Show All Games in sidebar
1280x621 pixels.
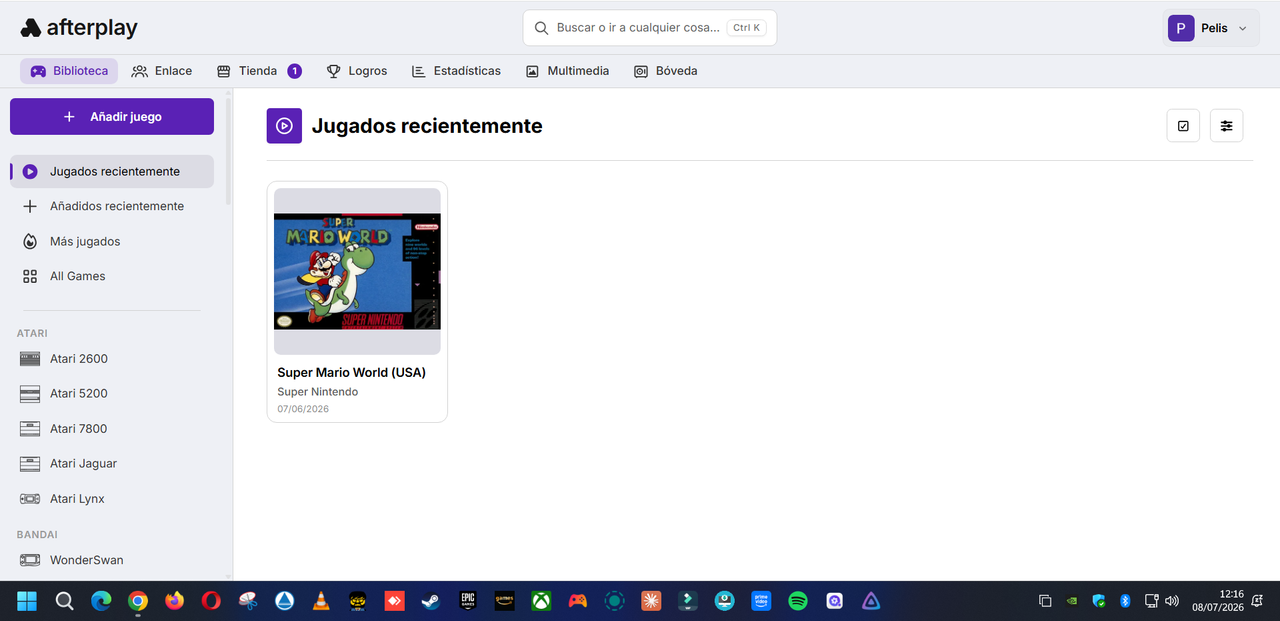coord(112,276)
